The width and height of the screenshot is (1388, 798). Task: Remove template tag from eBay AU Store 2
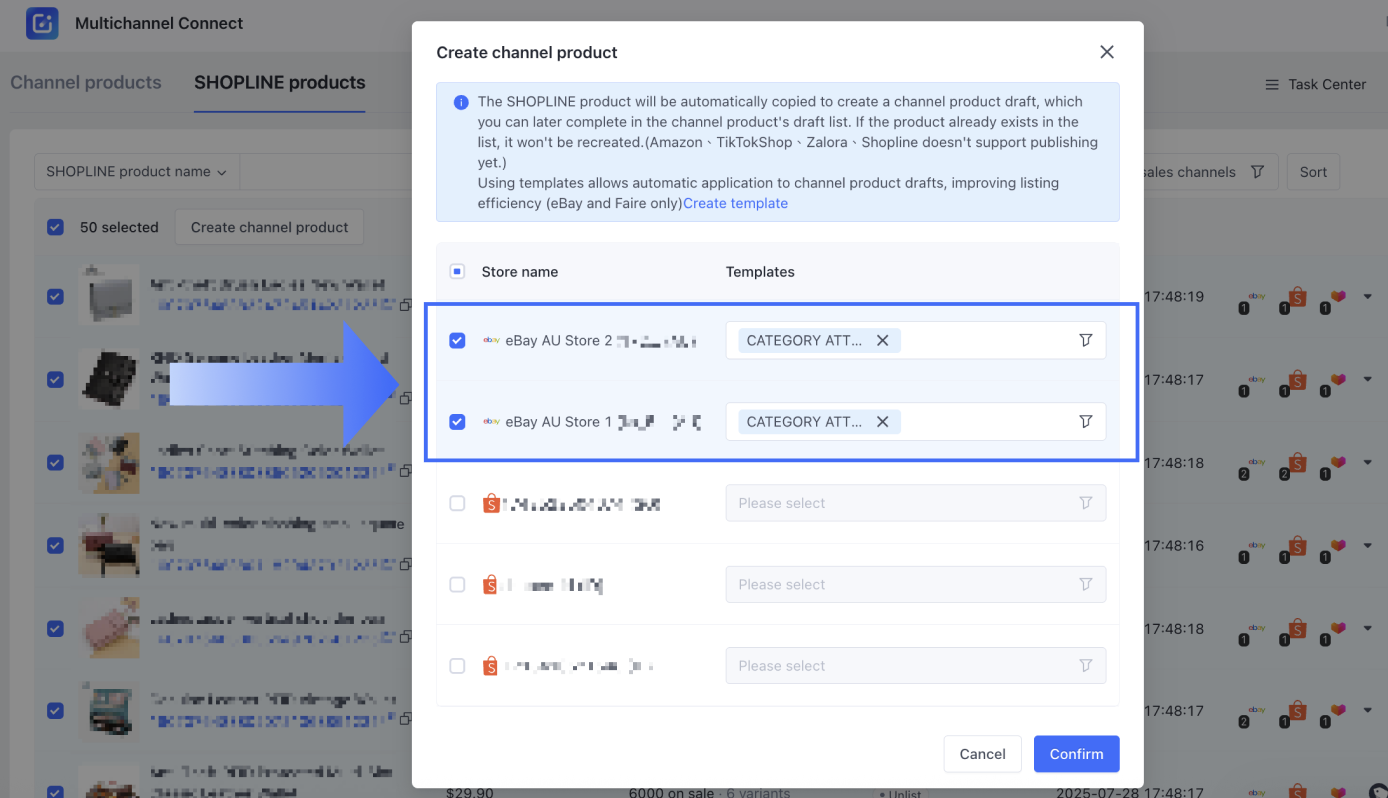point(882,340)
